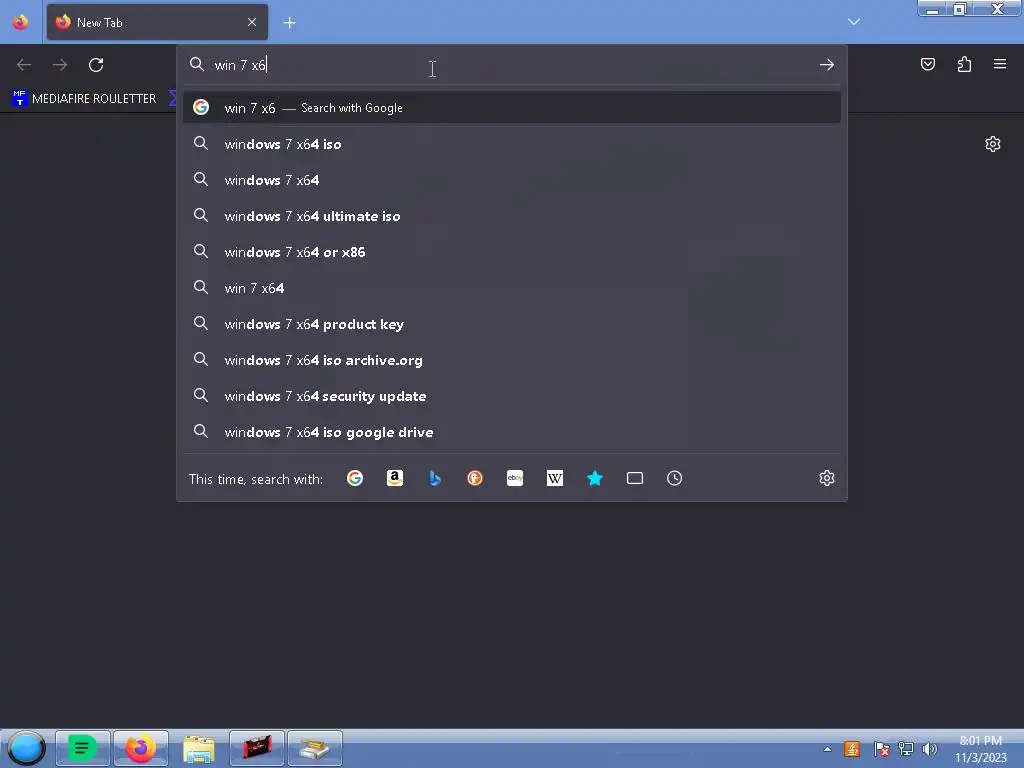Select suggestion 'windows 7 x64 ultimate iso'
Viewport: 1024px width, 768px height.
click(x=512, y=216)
